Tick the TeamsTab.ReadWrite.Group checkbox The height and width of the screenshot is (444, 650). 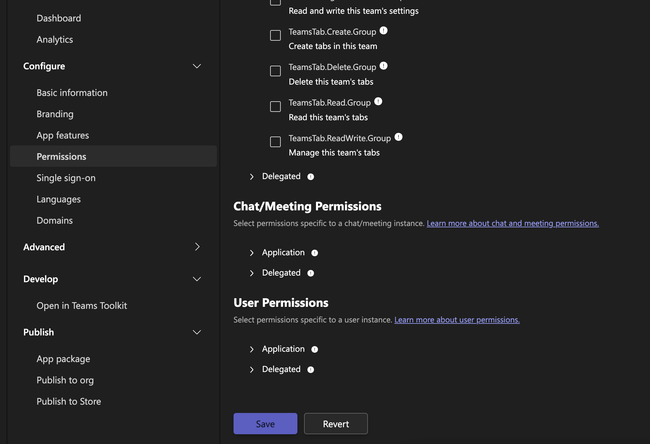coord(275,142)
